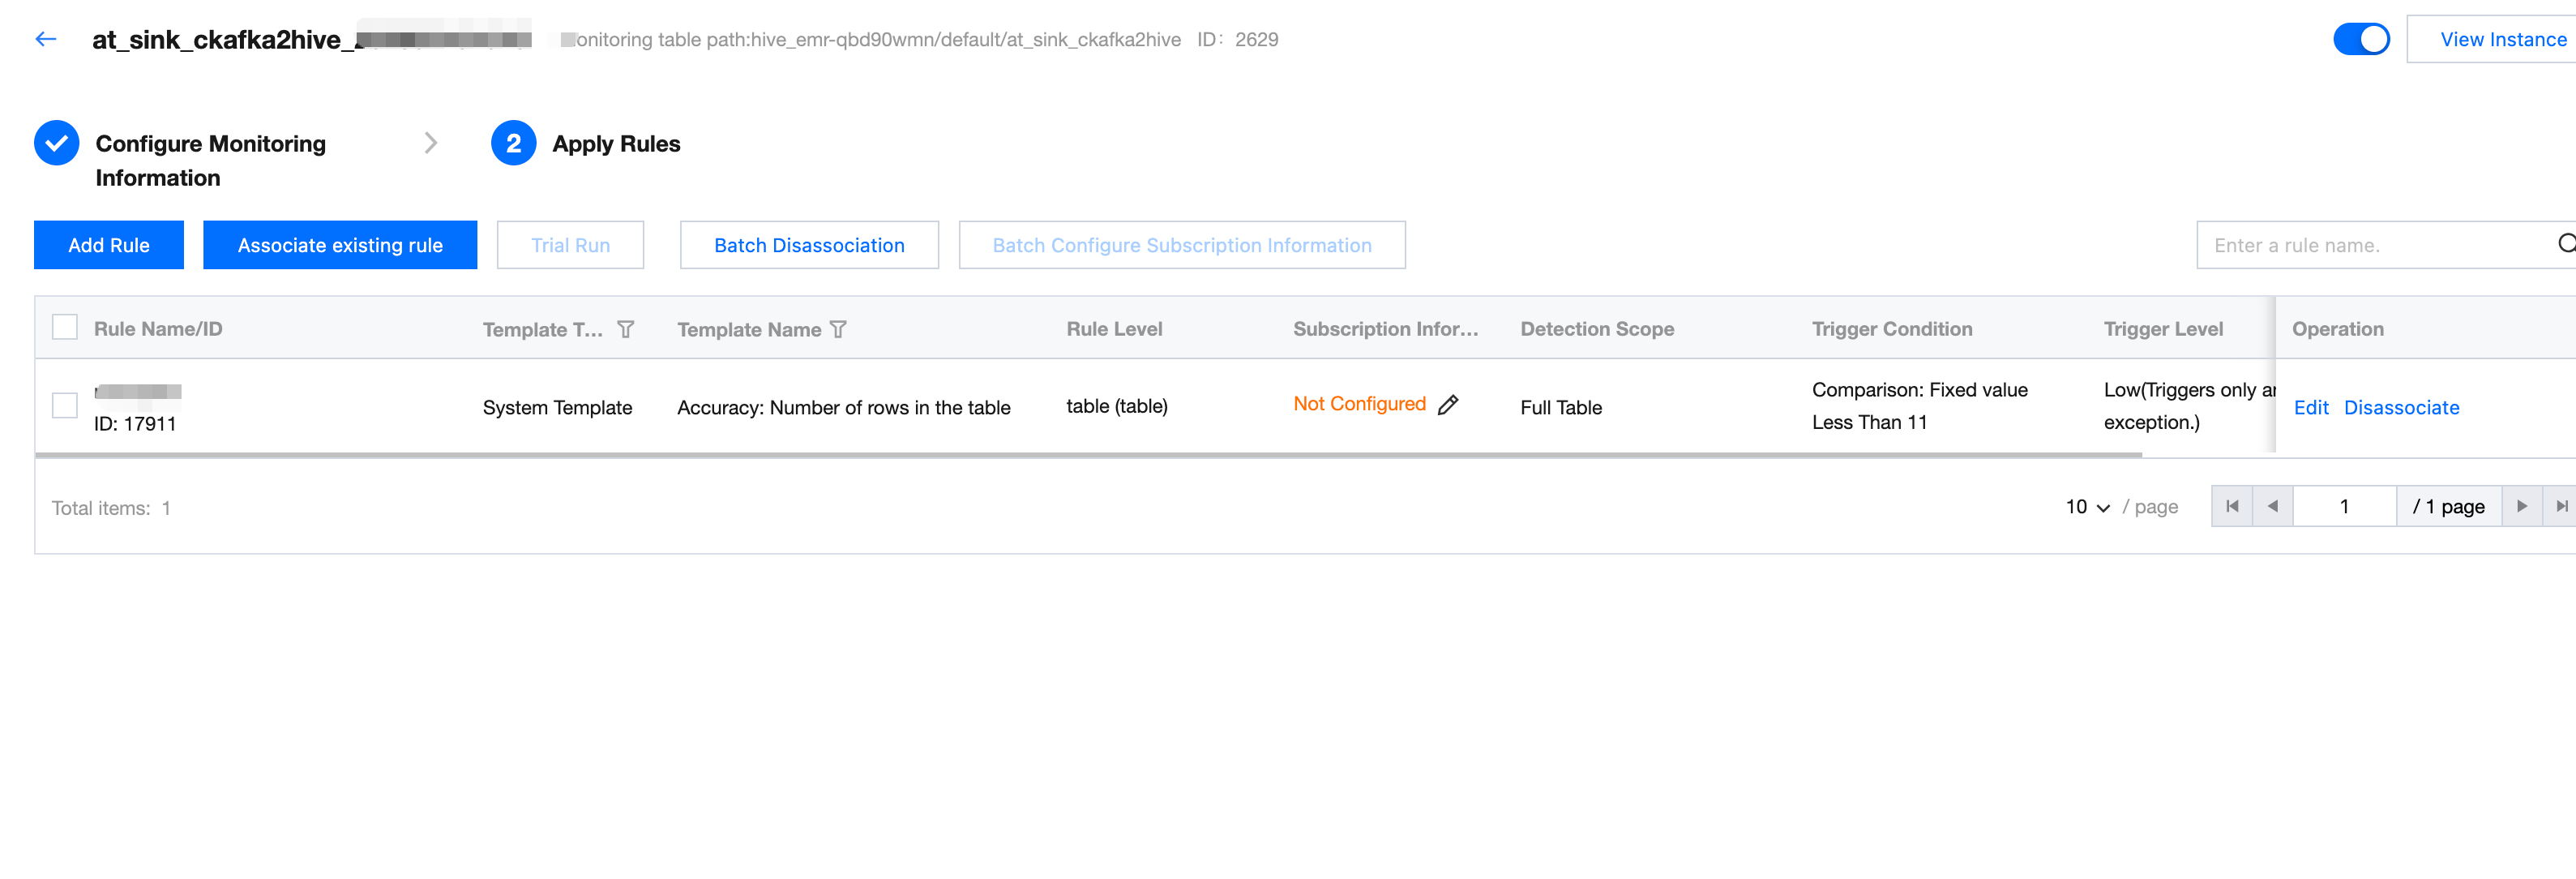The width and height of the screenshot is (2576, 879).
Task: Focus the rule name search field
Action: click(2370, 245)
